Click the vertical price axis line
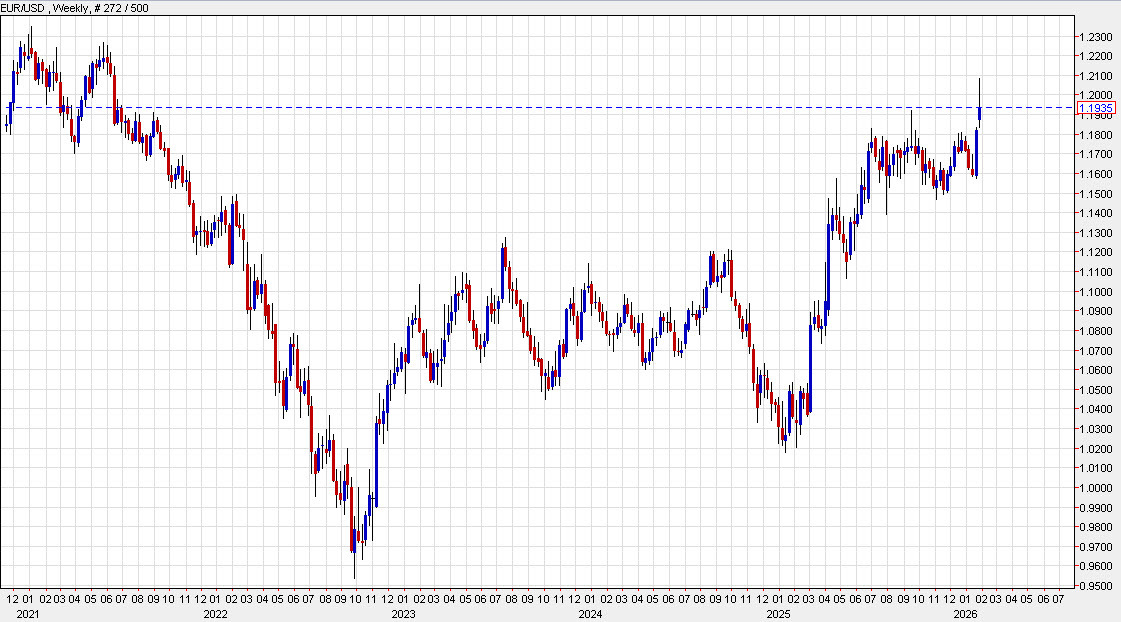Viewport: 1121px width, 622px height. tap(1075, 300)
